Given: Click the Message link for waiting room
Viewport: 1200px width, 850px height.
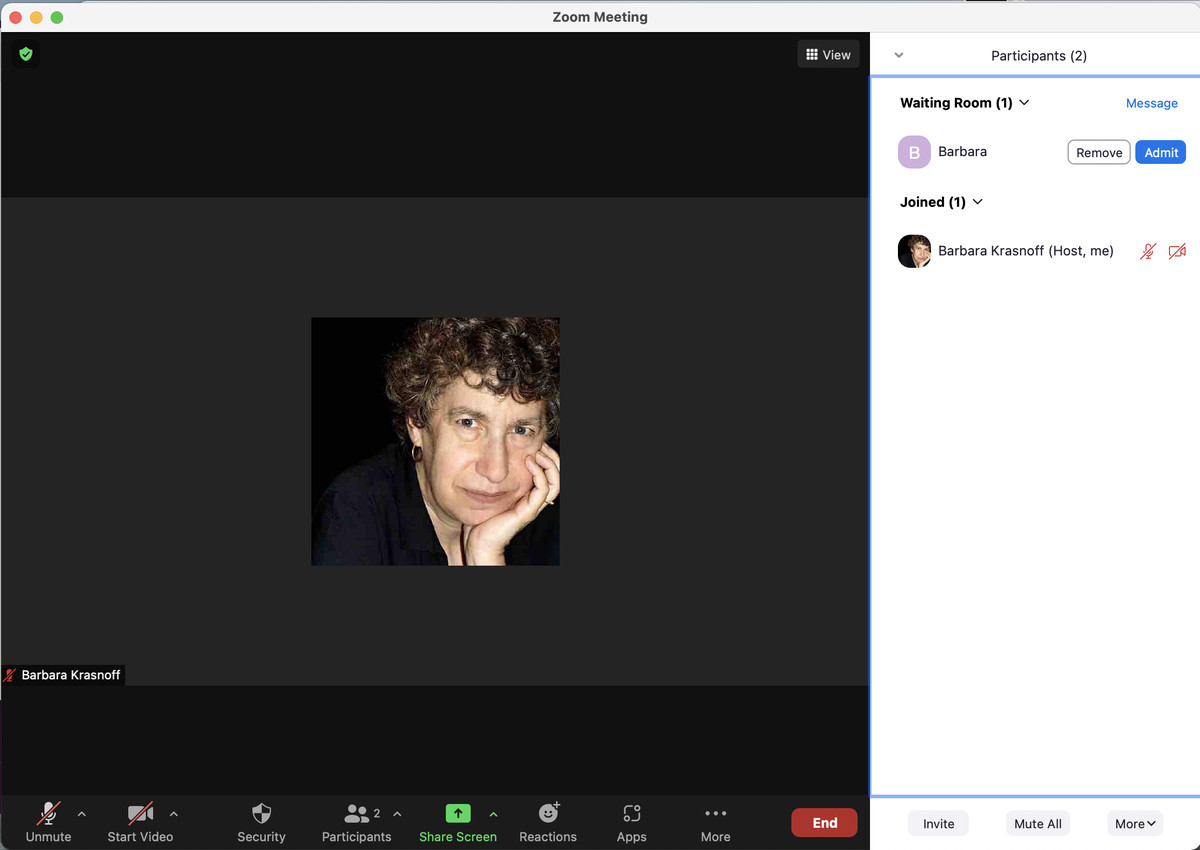Looking at the screenshot, I should click(x=1151, y=103).
